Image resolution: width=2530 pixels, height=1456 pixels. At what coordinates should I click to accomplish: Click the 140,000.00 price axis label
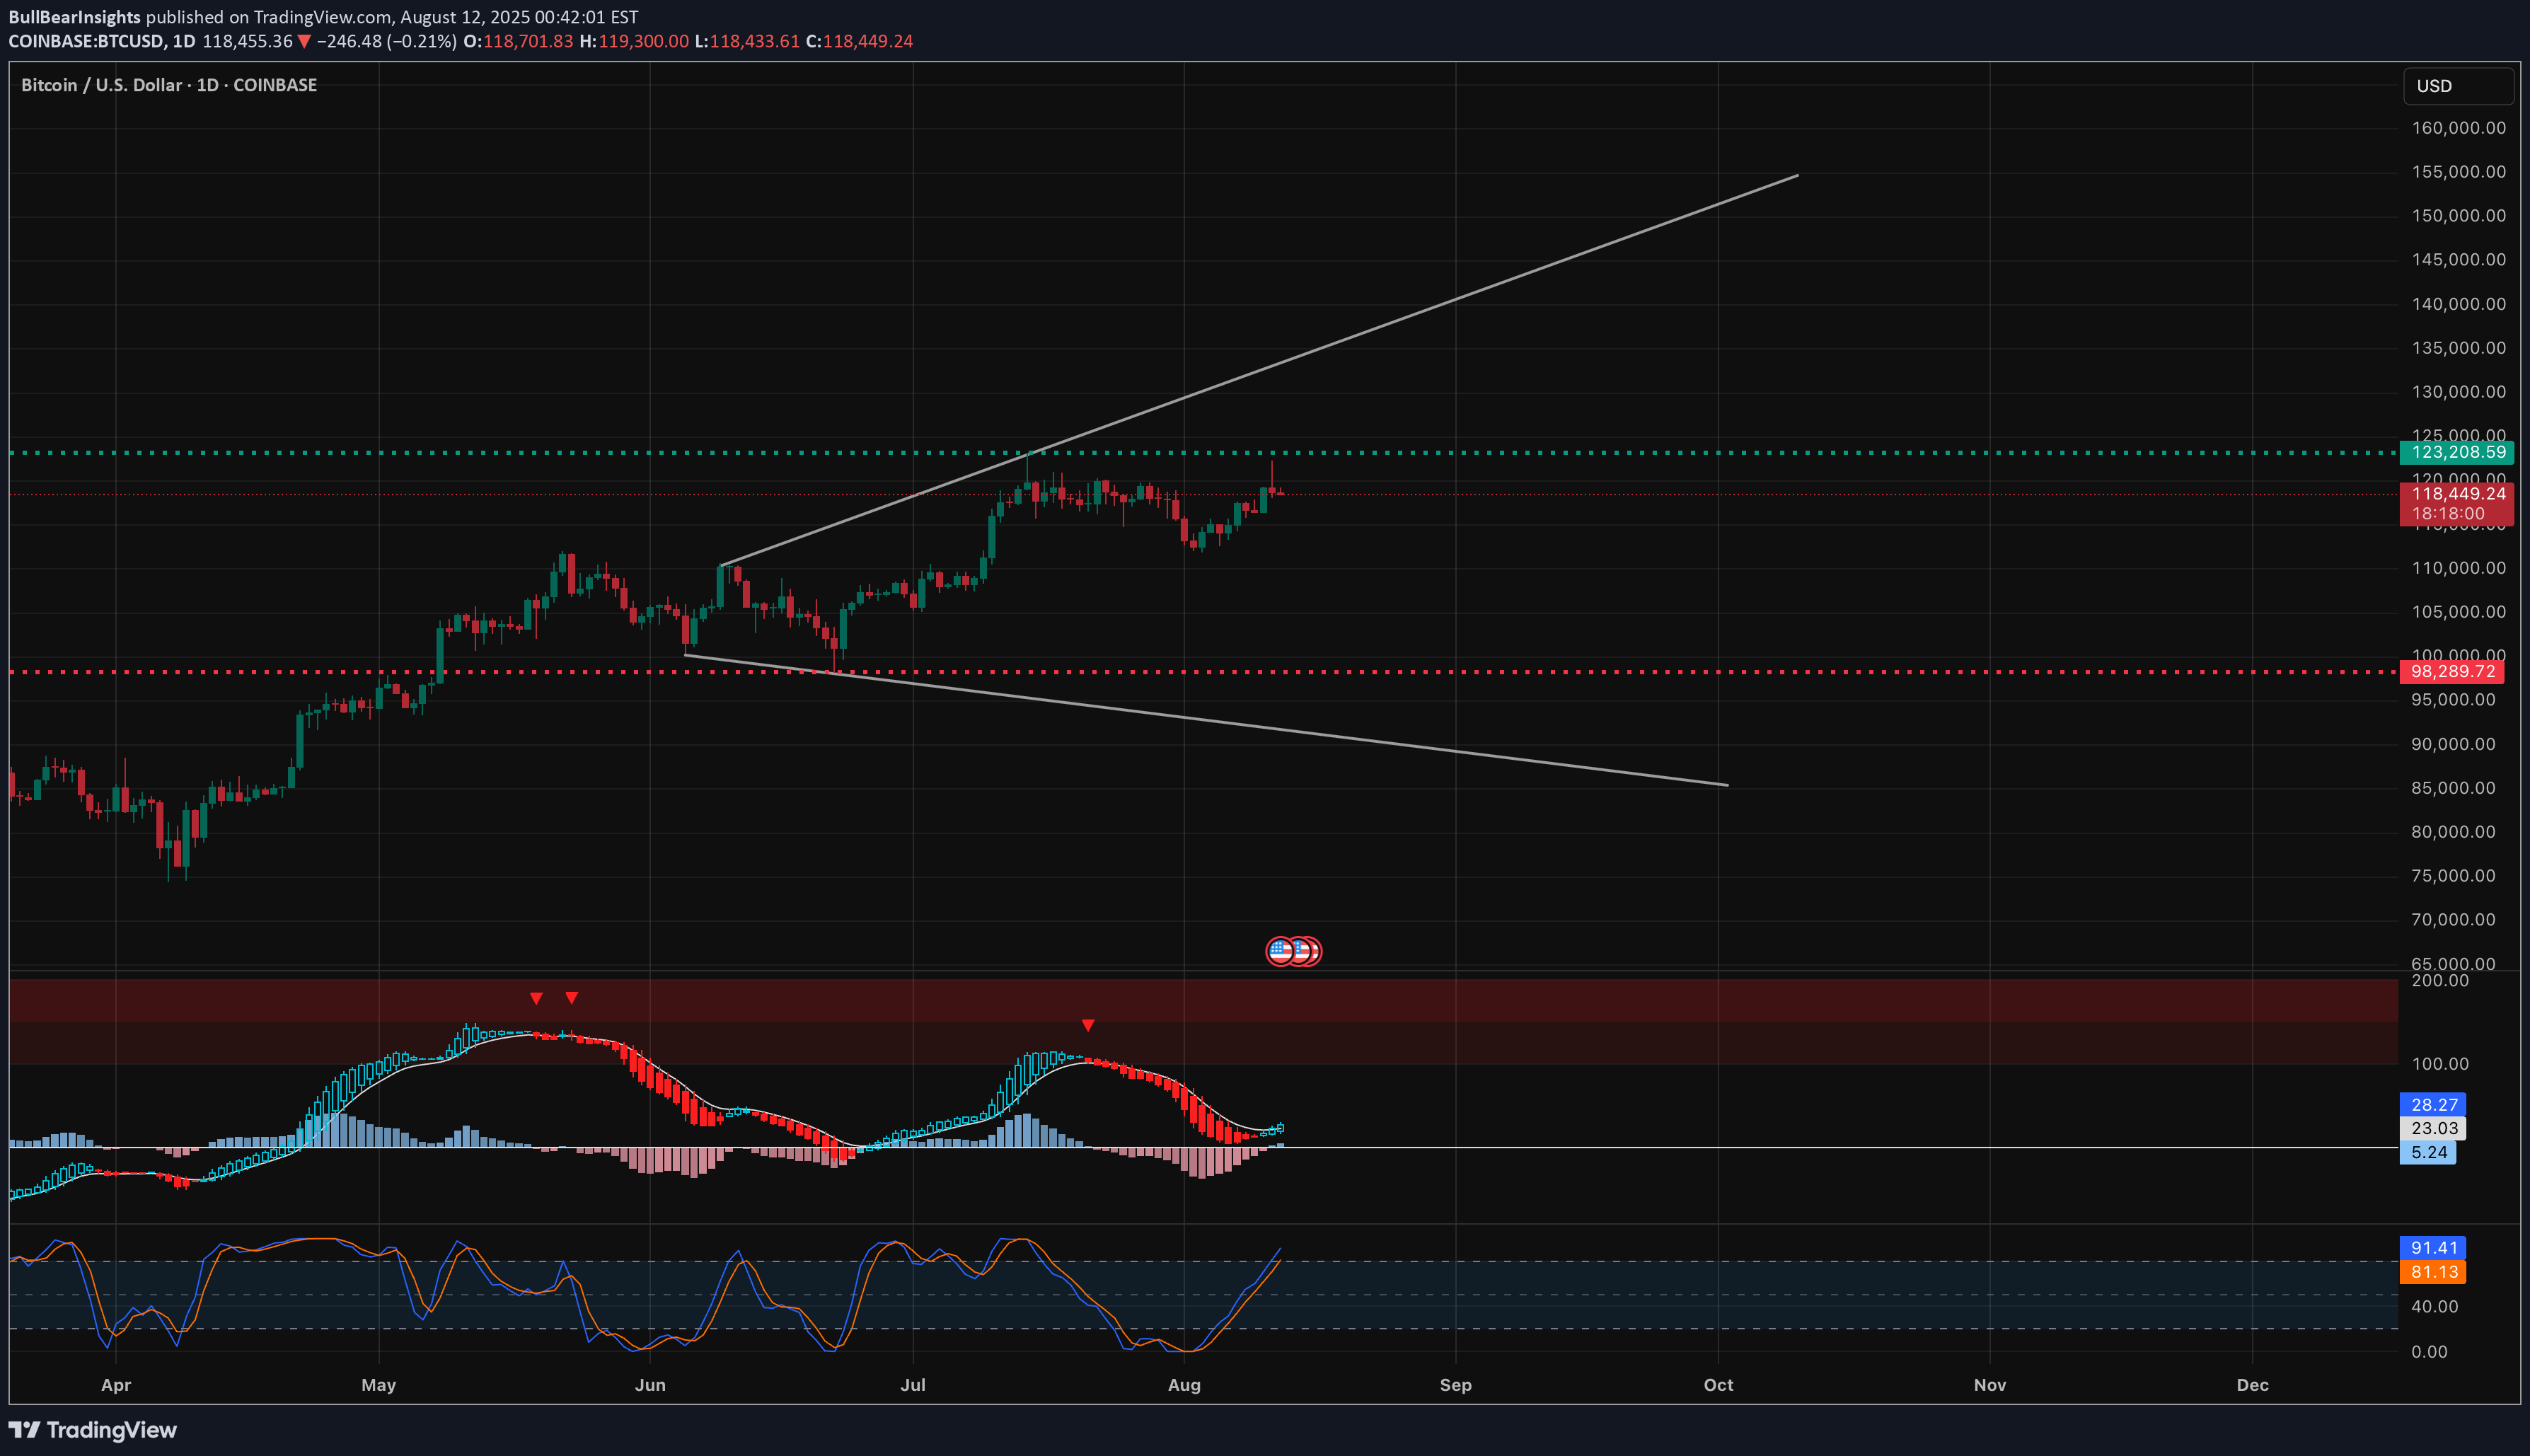pyautogui.click(x=2459, y=304)
